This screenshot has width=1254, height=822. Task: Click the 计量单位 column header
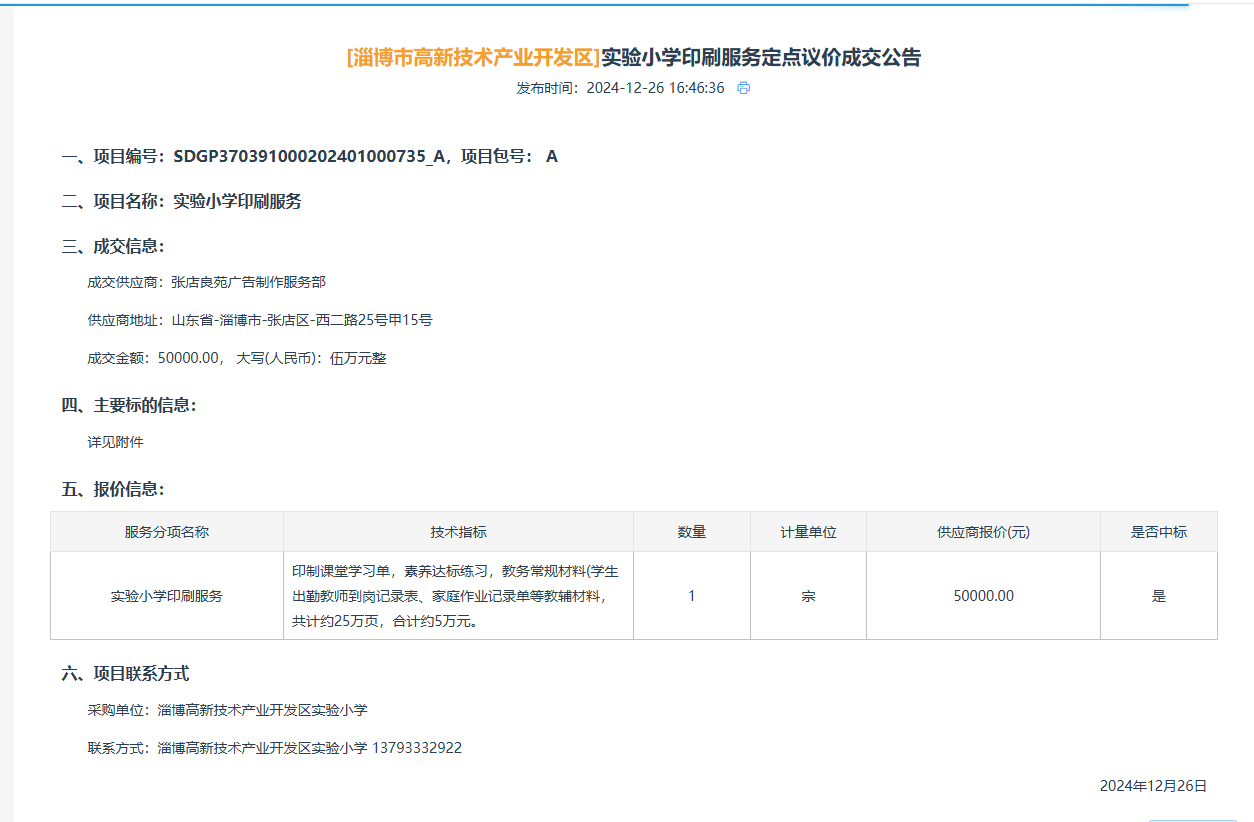[808, 532]
